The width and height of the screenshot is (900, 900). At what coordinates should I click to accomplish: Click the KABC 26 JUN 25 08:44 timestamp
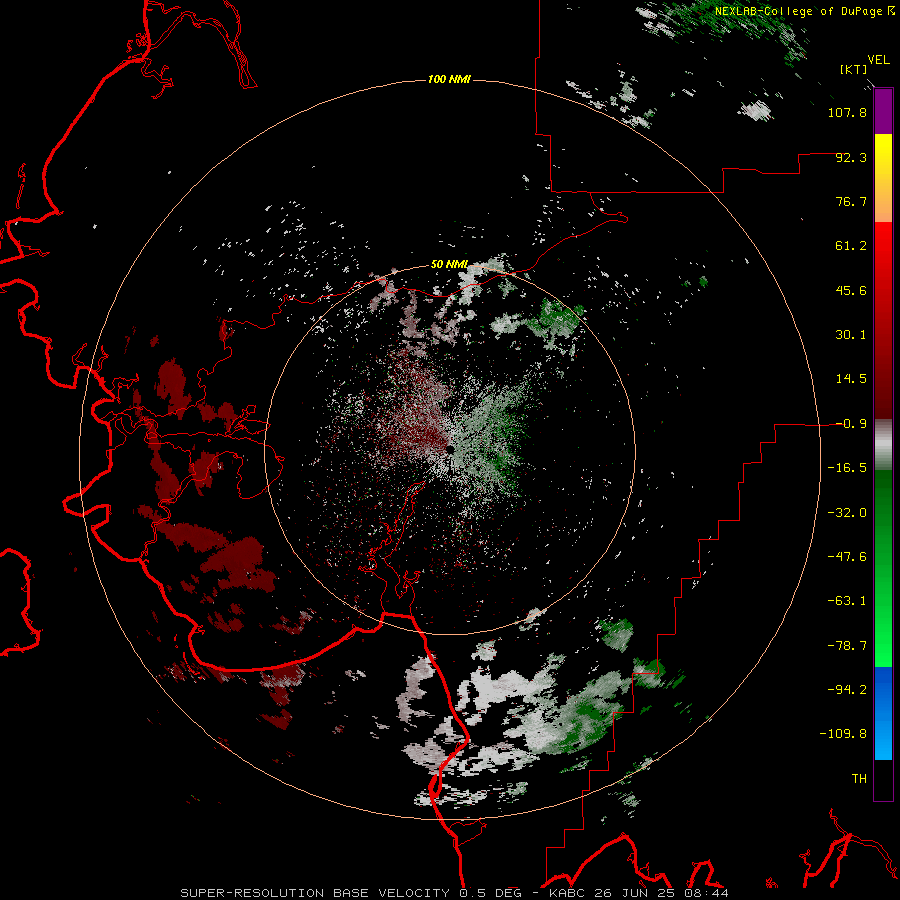[x=639, y=893]
